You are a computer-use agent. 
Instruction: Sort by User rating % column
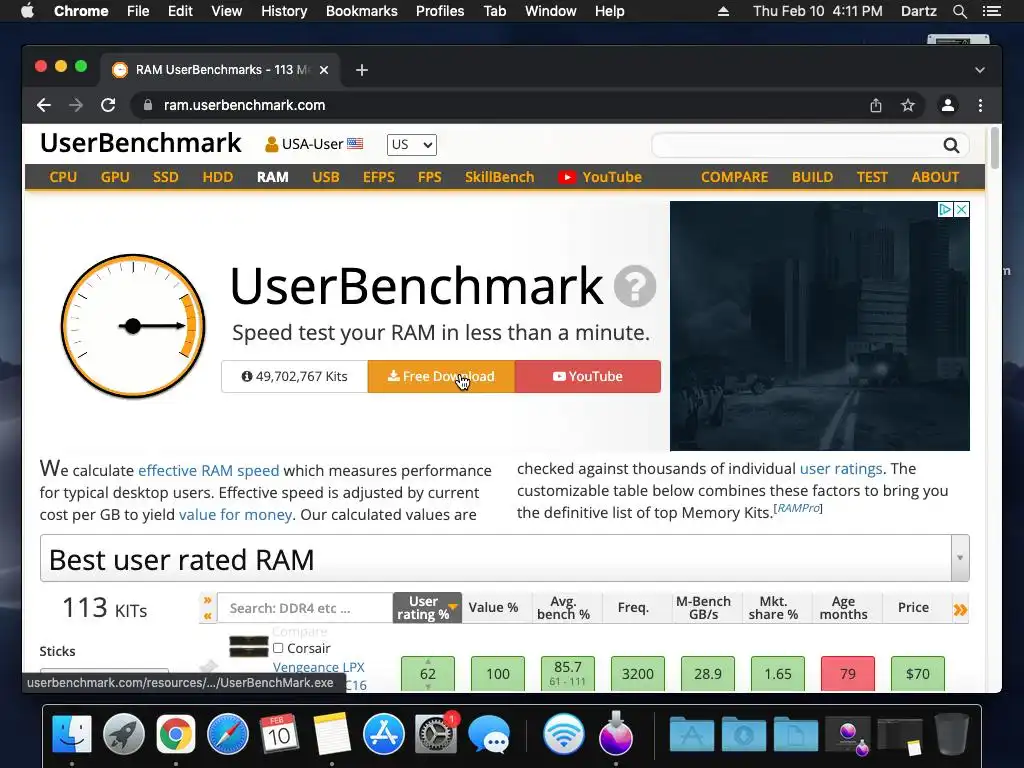coord(427,607)
